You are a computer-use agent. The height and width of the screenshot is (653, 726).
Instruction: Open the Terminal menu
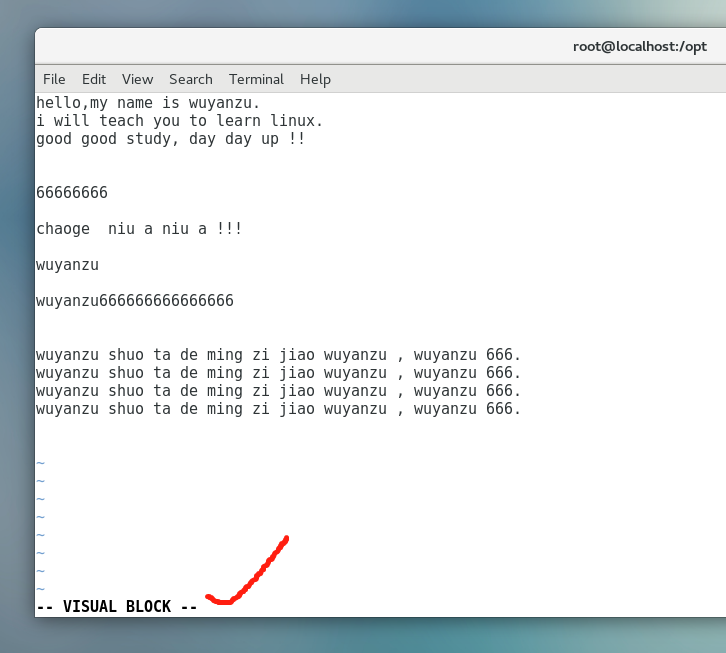pos(256,79)
